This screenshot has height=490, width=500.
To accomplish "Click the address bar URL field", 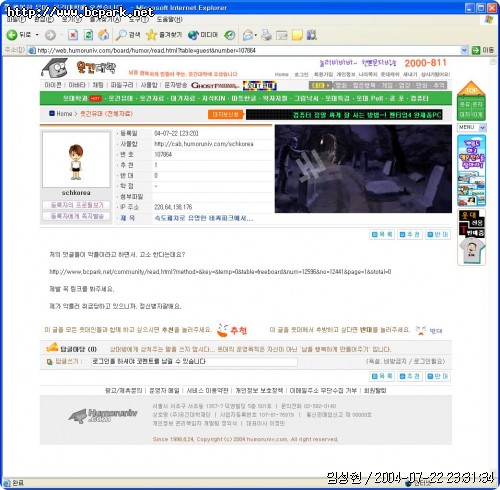I will click(247, 50).
